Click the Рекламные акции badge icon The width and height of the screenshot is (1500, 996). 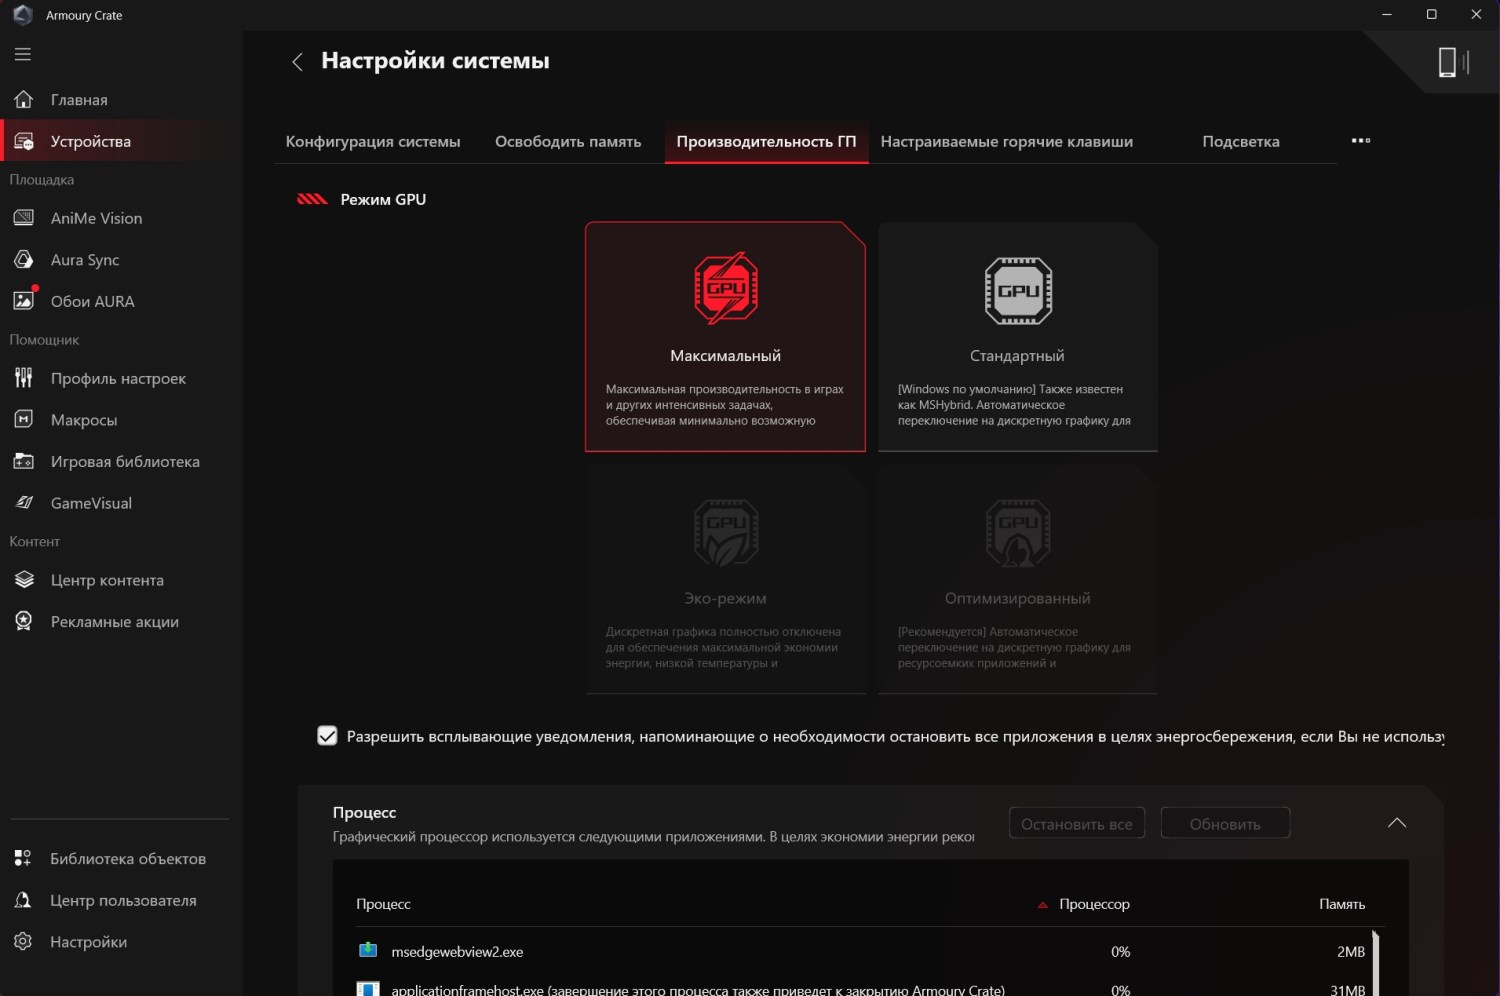click(24, 621)
